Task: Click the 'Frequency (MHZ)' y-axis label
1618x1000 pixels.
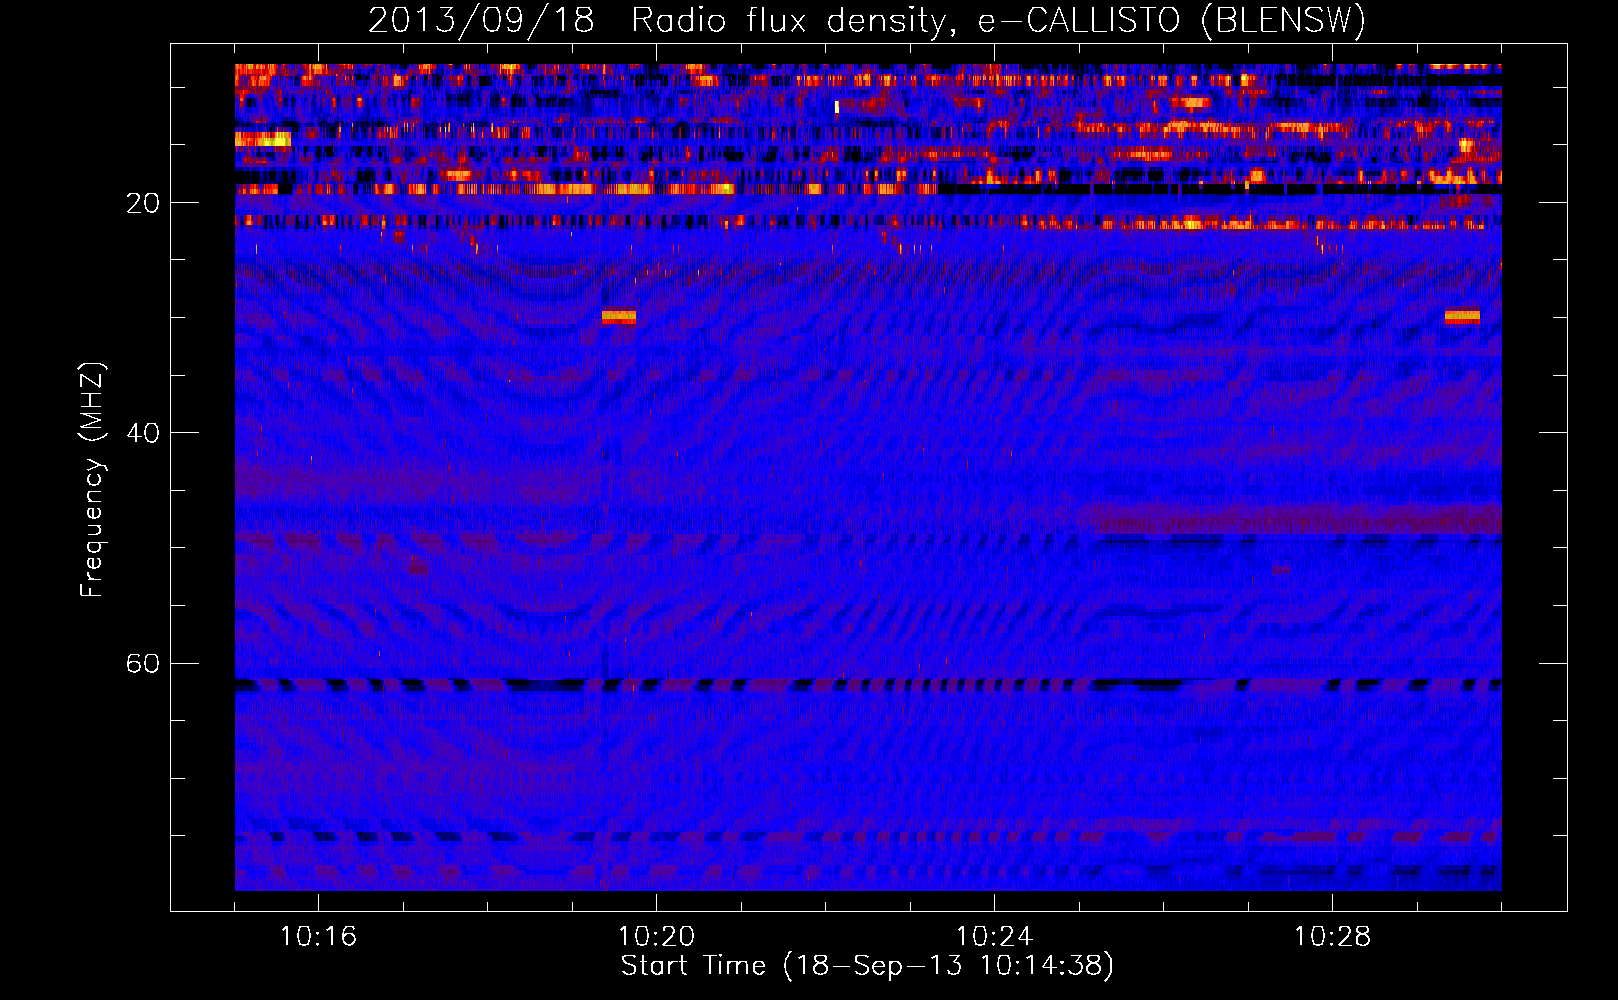Action: pyautogui.click(x=92, y=480)
